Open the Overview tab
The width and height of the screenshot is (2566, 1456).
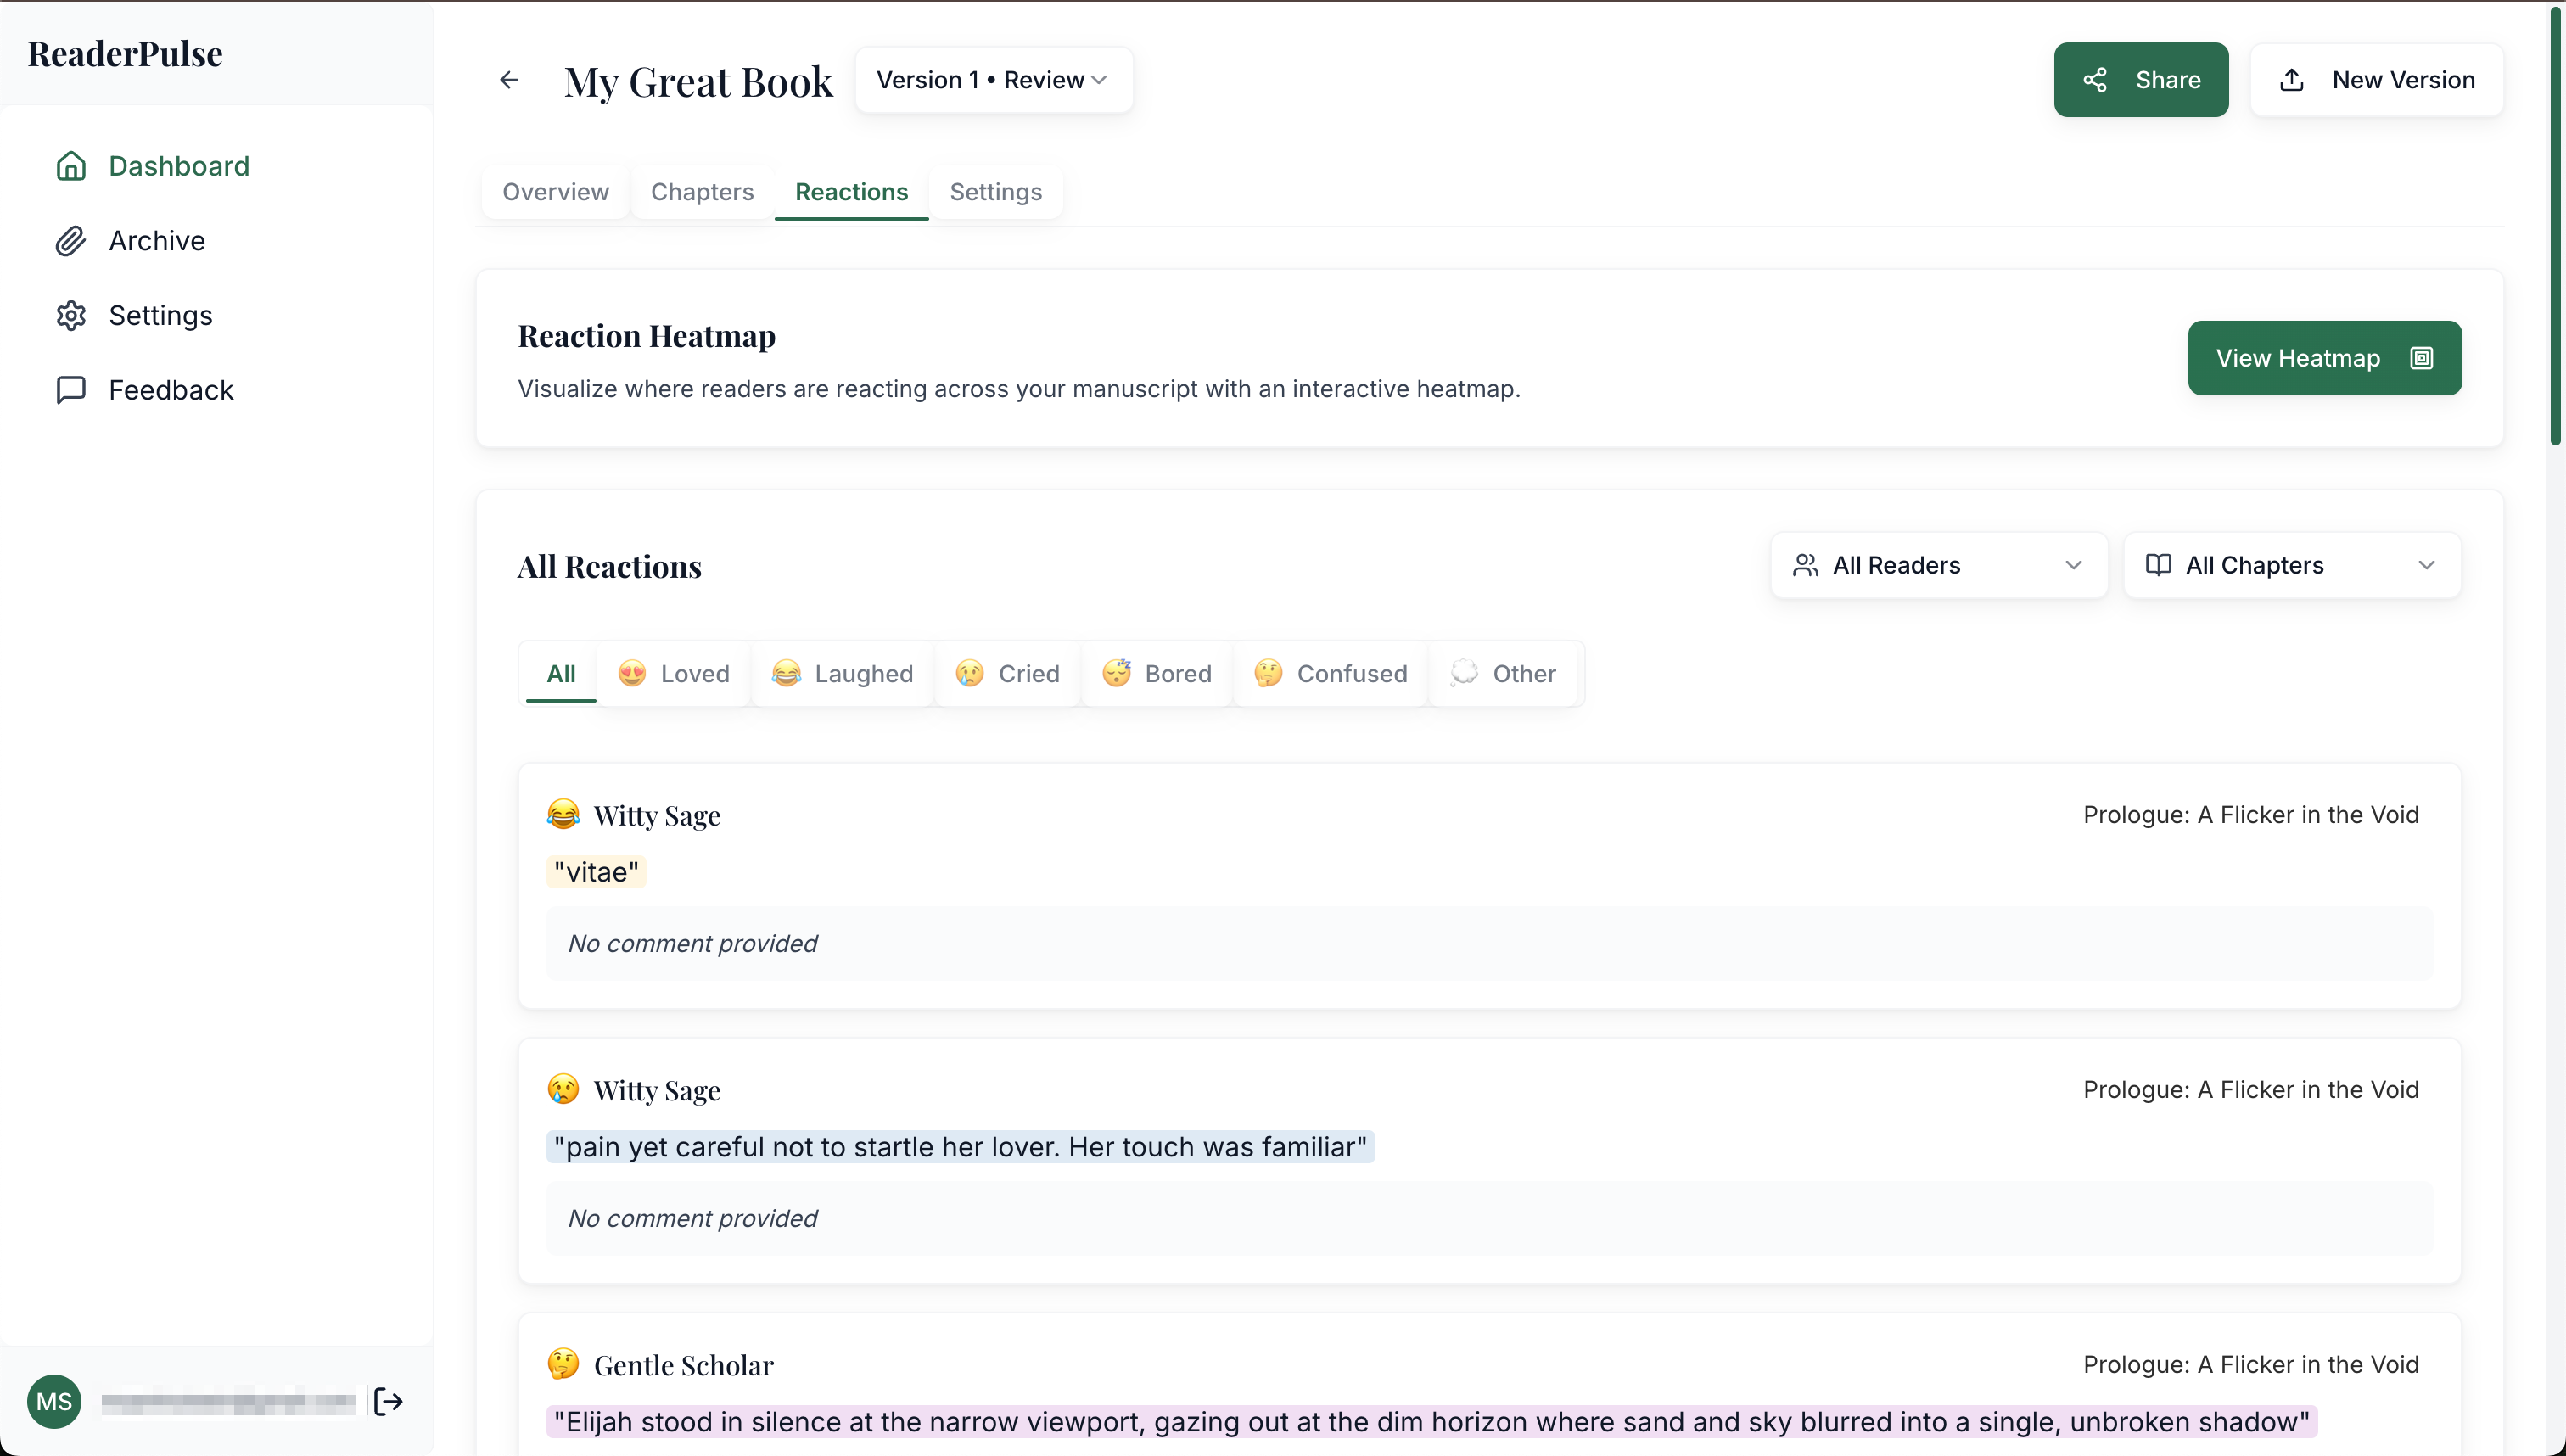pos(555,192)
